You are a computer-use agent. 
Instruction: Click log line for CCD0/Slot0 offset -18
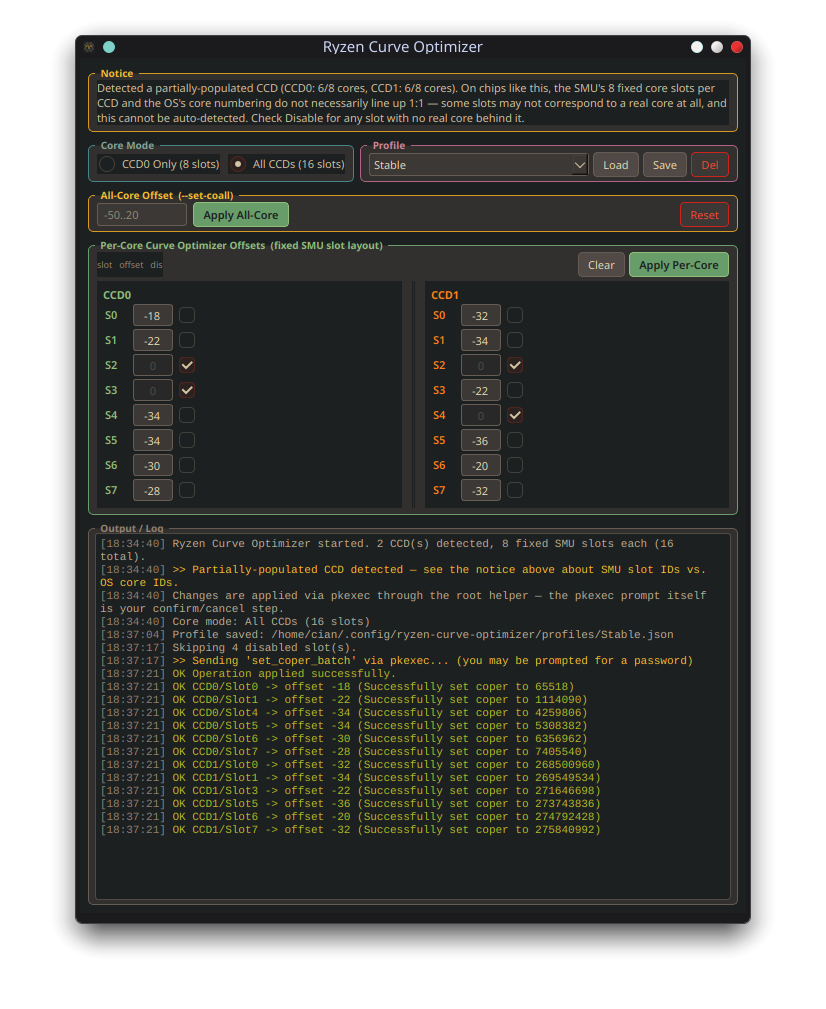pyautogui.click(x=337, y=687)
